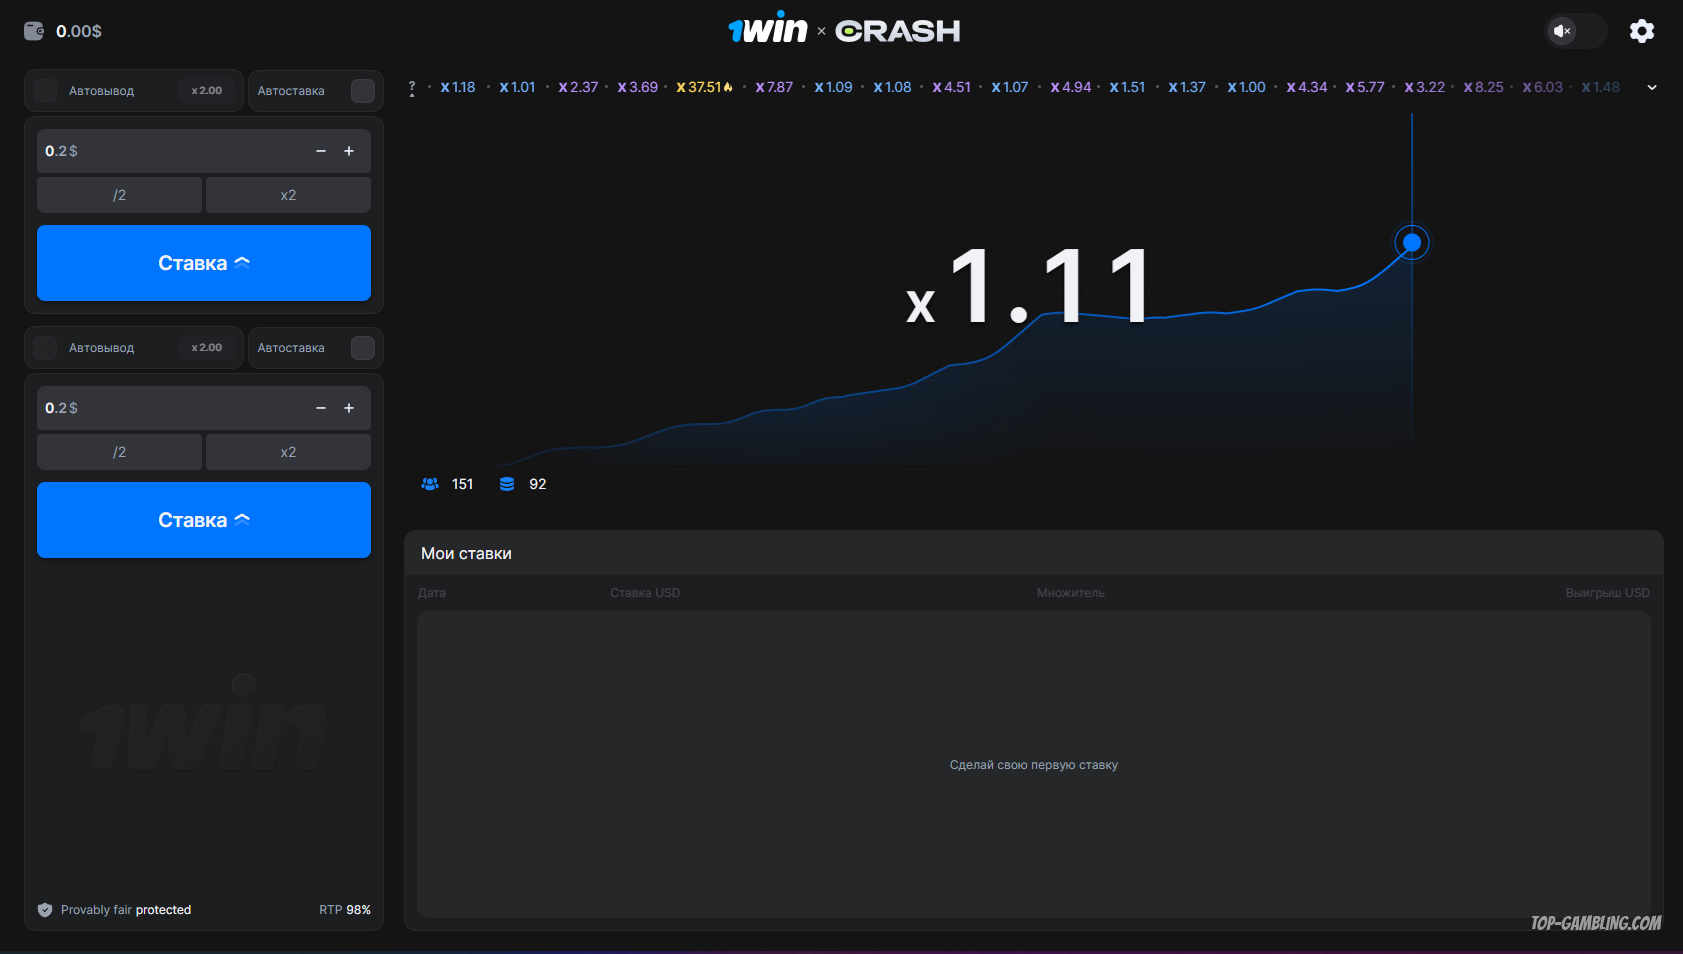1683x954 pixels.
Task: Enable Автовывод checkbox in first bet panel
Action: click(46, 91)
